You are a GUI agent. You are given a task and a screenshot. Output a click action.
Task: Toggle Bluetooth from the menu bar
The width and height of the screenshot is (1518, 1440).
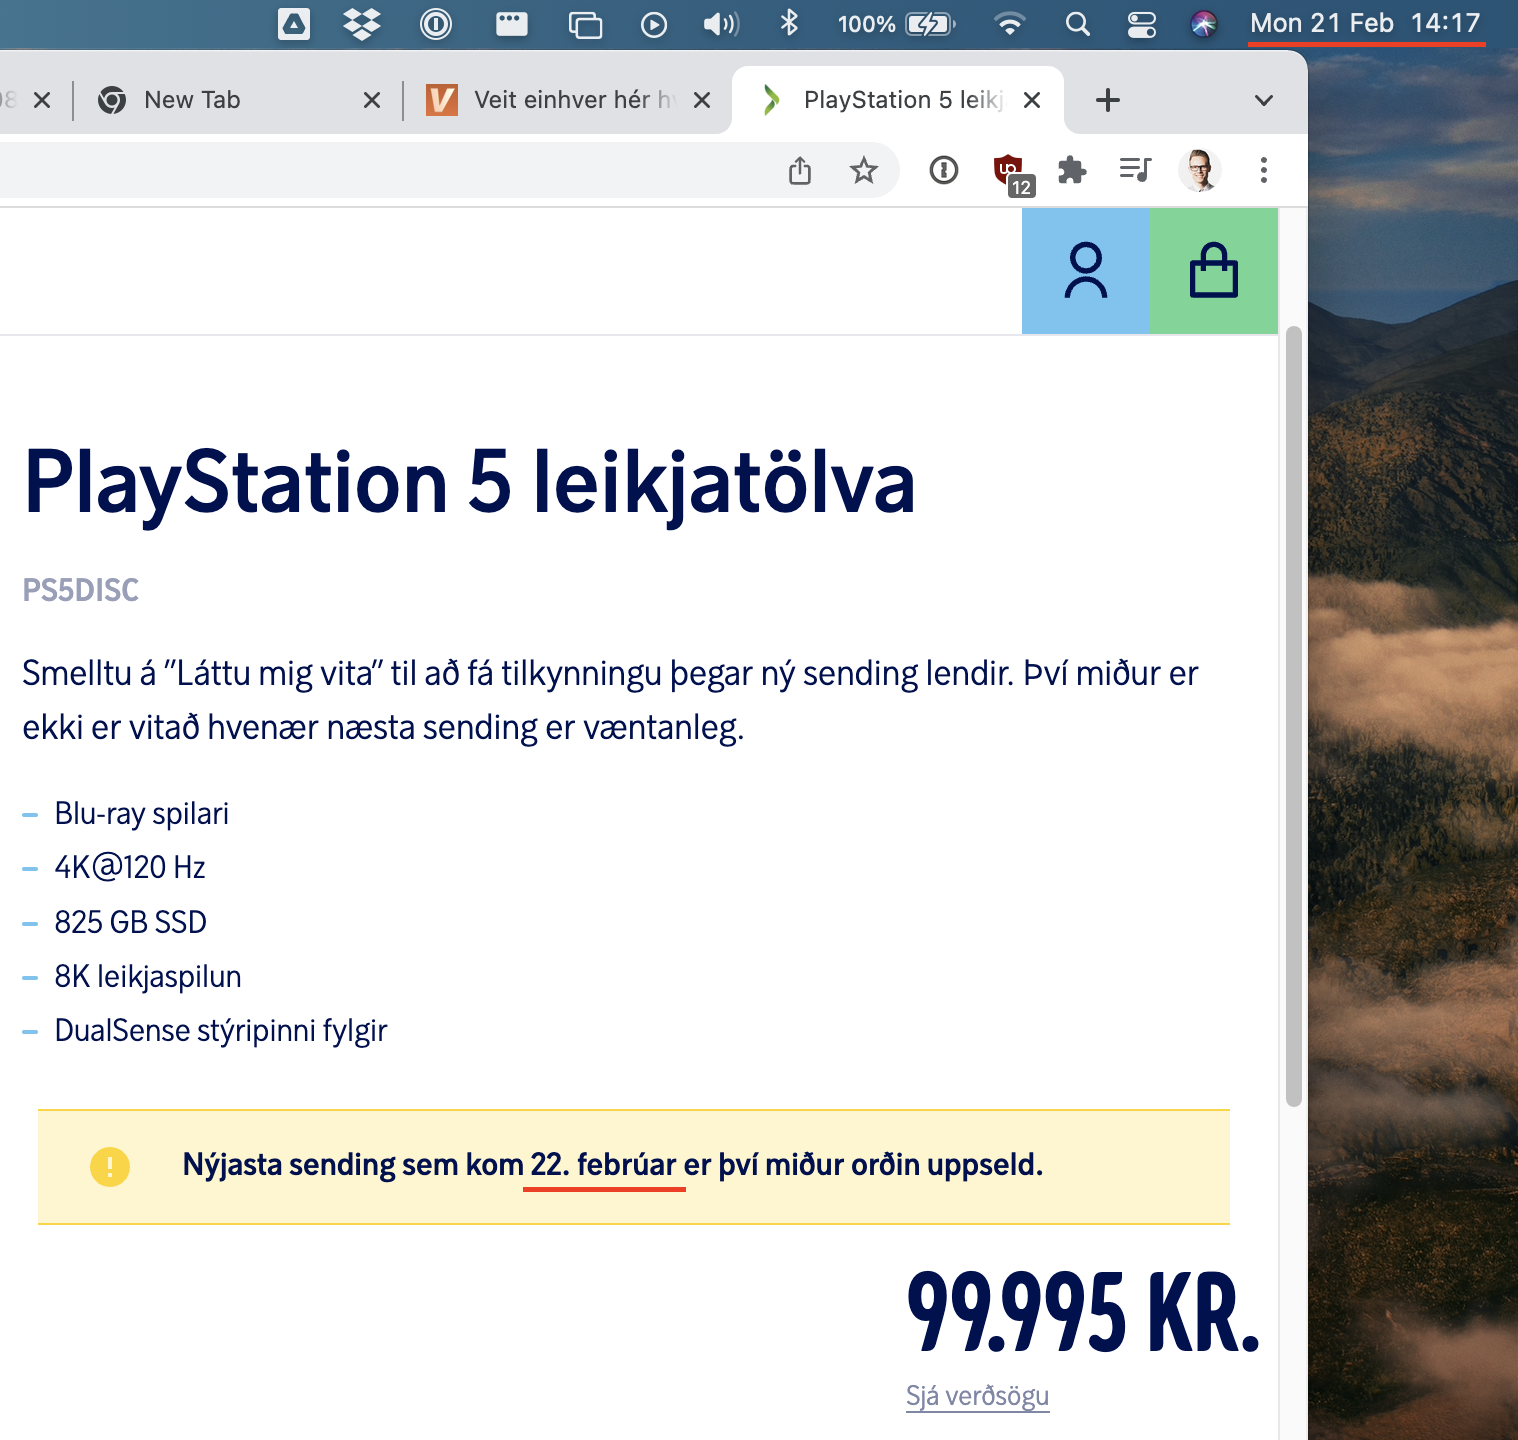(789, 23)
